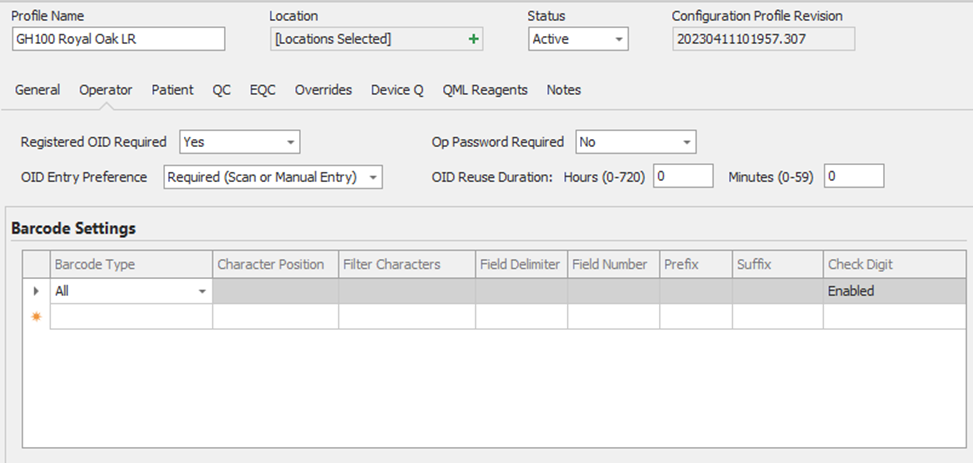The image size is (973, 463).
Task: Select the QC tab
Action: click(x=221, y=90)
